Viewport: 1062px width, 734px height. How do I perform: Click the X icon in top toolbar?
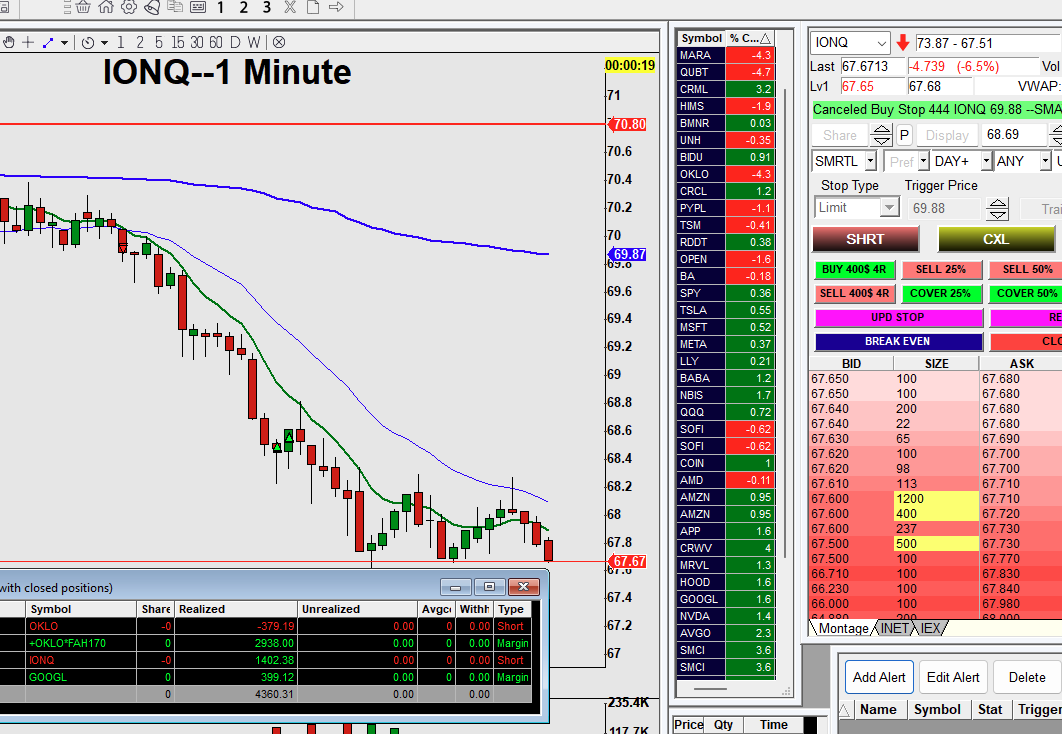(x=290, y=7)
